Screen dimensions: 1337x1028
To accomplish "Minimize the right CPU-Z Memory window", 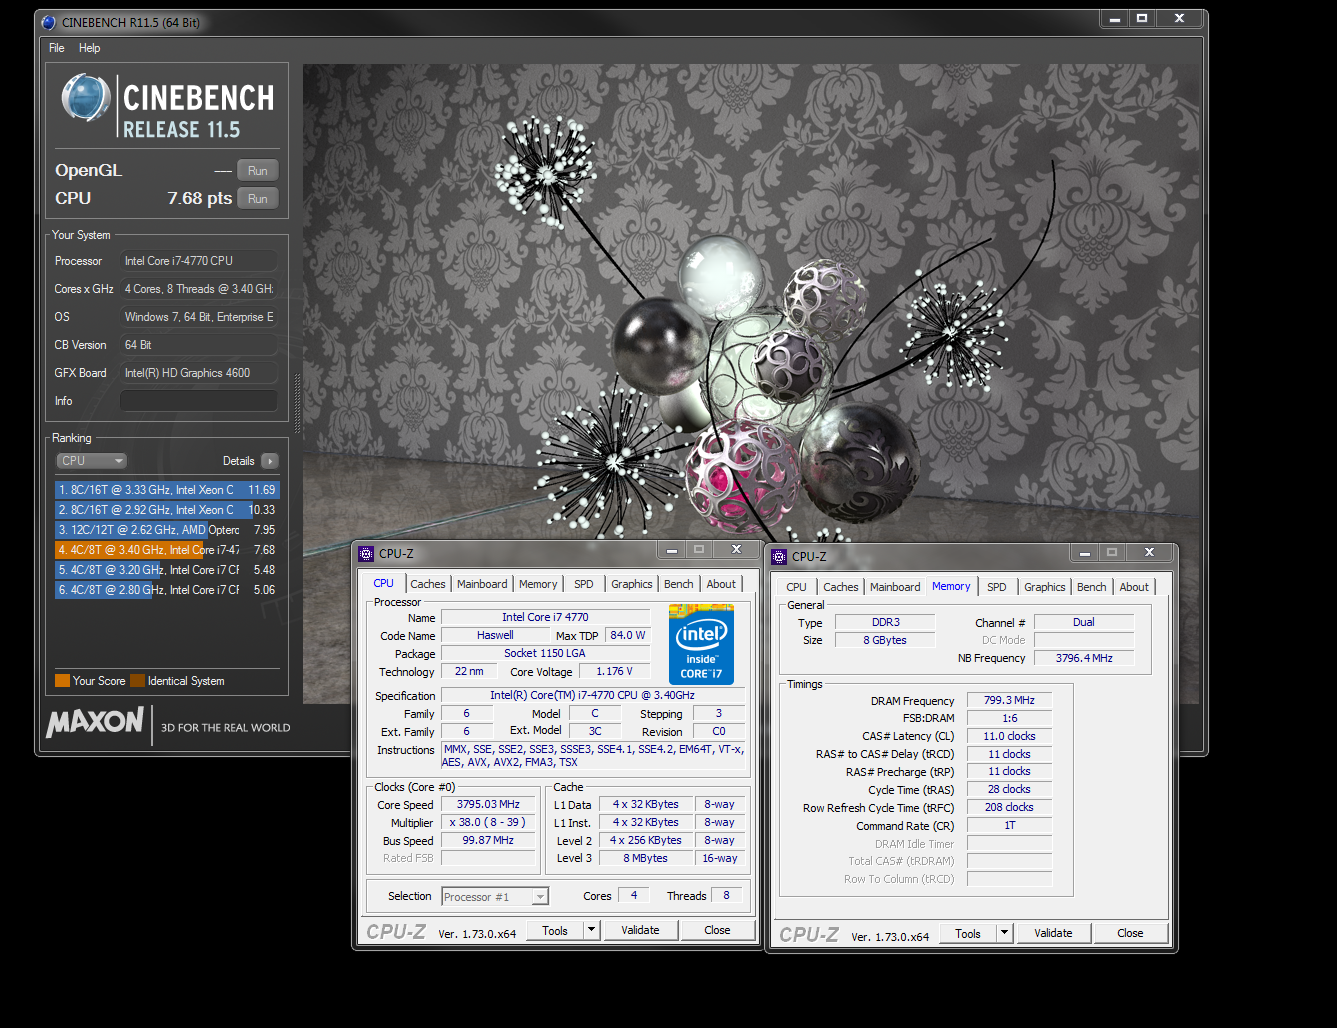I will pyautogui.click(x=1085, y=552).
